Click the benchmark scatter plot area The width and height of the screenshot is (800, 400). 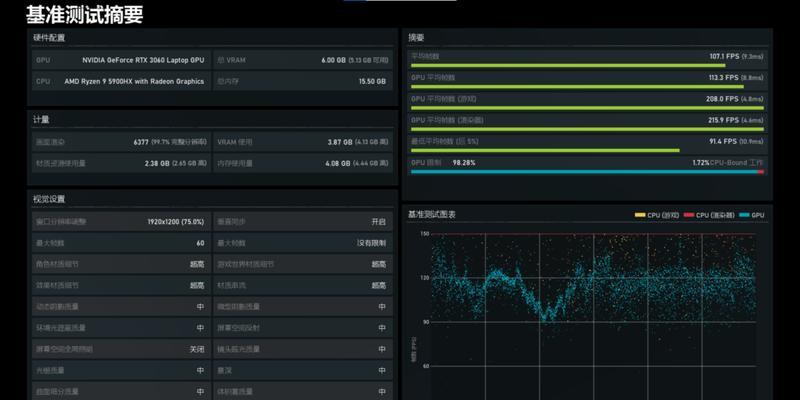point(593,316)
